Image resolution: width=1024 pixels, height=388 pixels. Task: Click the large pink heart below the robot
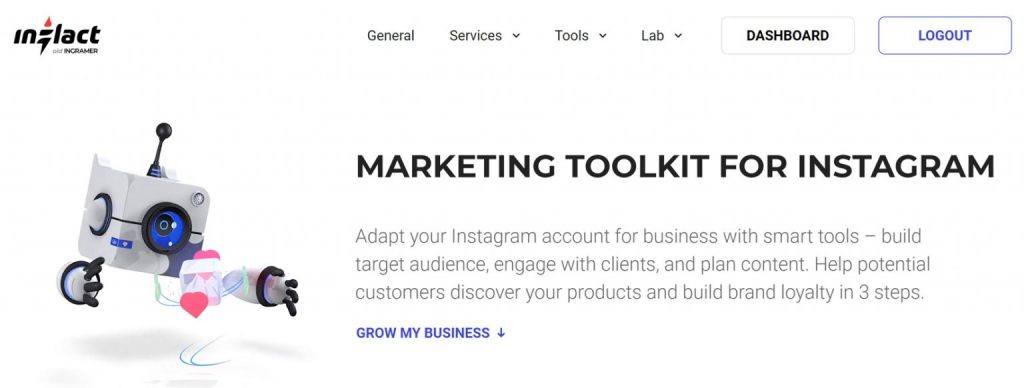[194, 304]
